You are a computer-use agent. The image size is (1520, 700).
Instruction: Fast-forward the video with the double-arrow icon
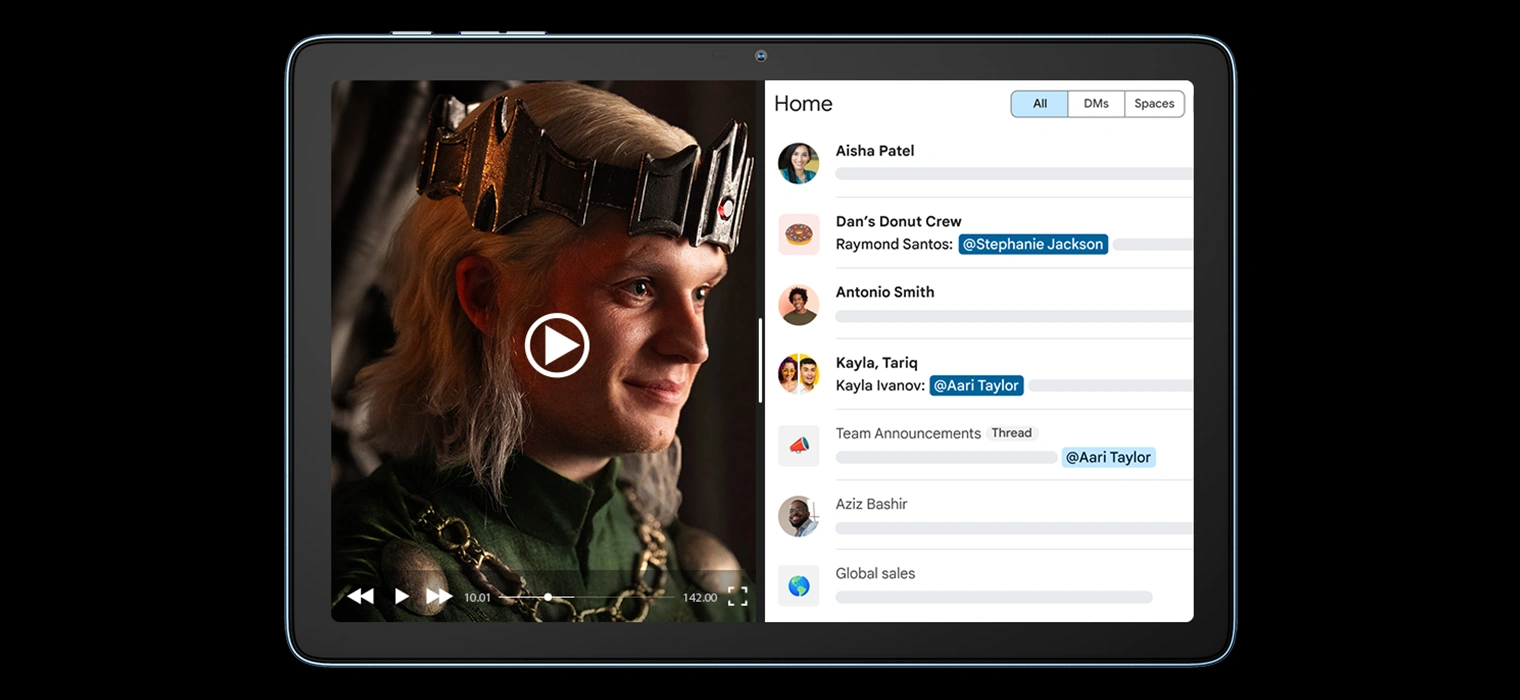tap(439, 596)
